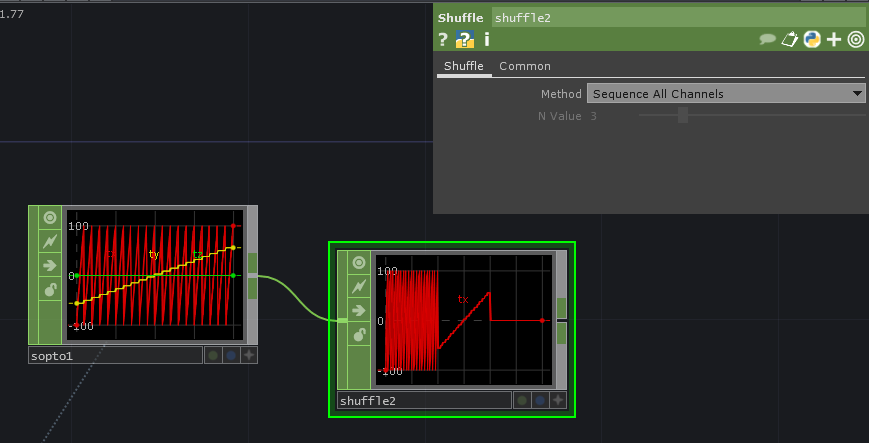Switch to the Common tab
This screenshot has height=443, width=869.
(525, 66)
